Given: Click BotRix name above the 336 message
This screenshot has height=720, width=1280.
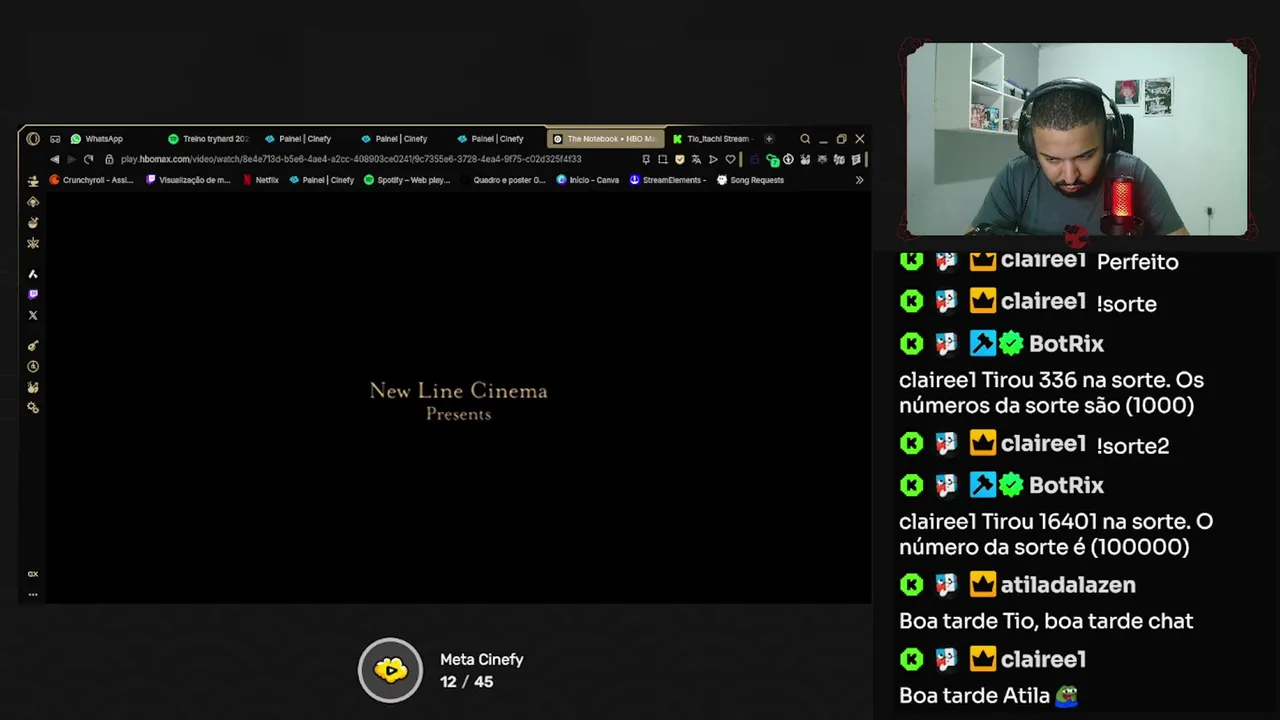Looking at the screenshot, I should tap(1066, 344).
